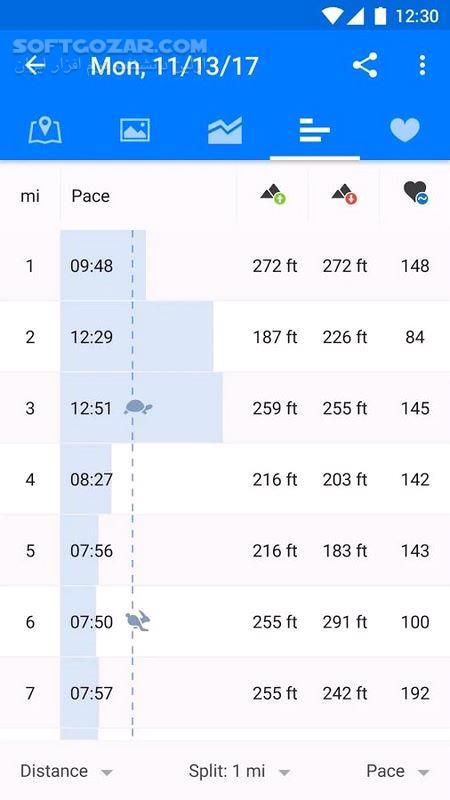Share this workout via share icon
450x800 pixels.
pos(365,65)
